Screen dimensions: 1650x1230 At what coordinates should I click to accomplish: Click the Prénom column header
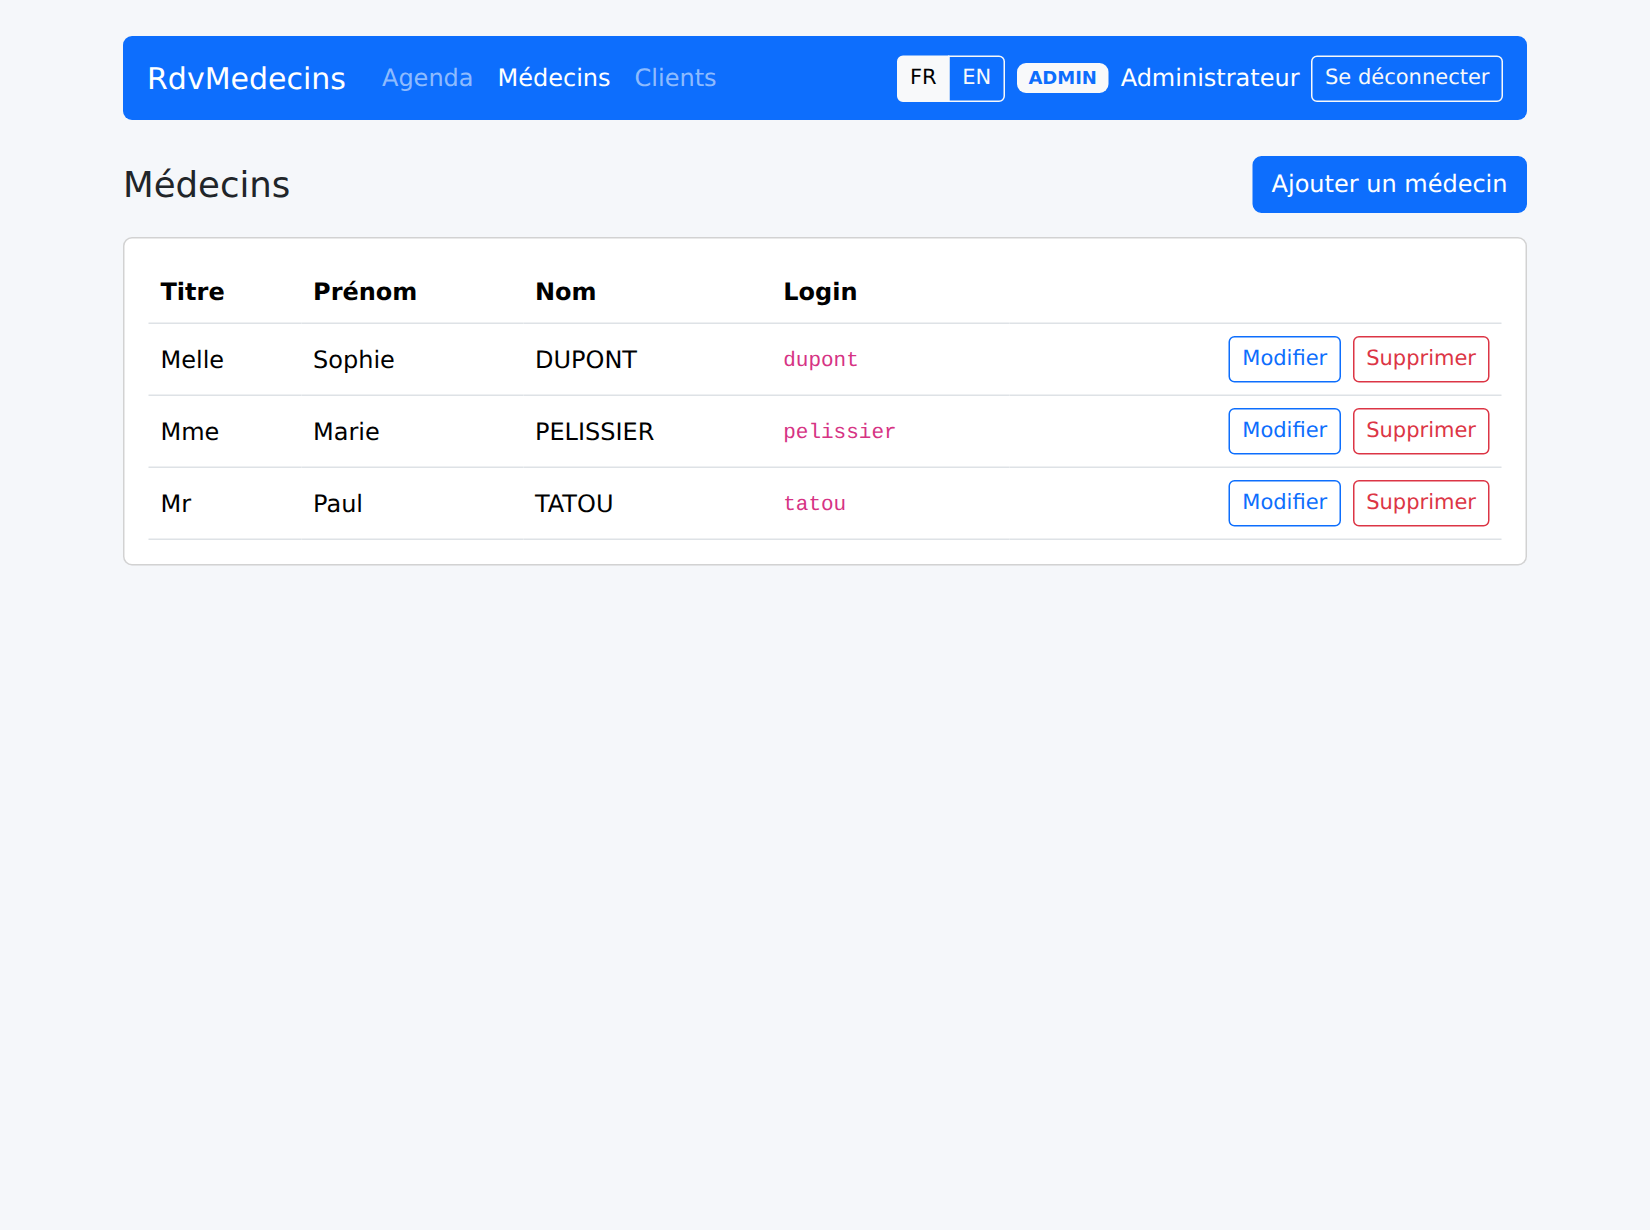point(365,292)
